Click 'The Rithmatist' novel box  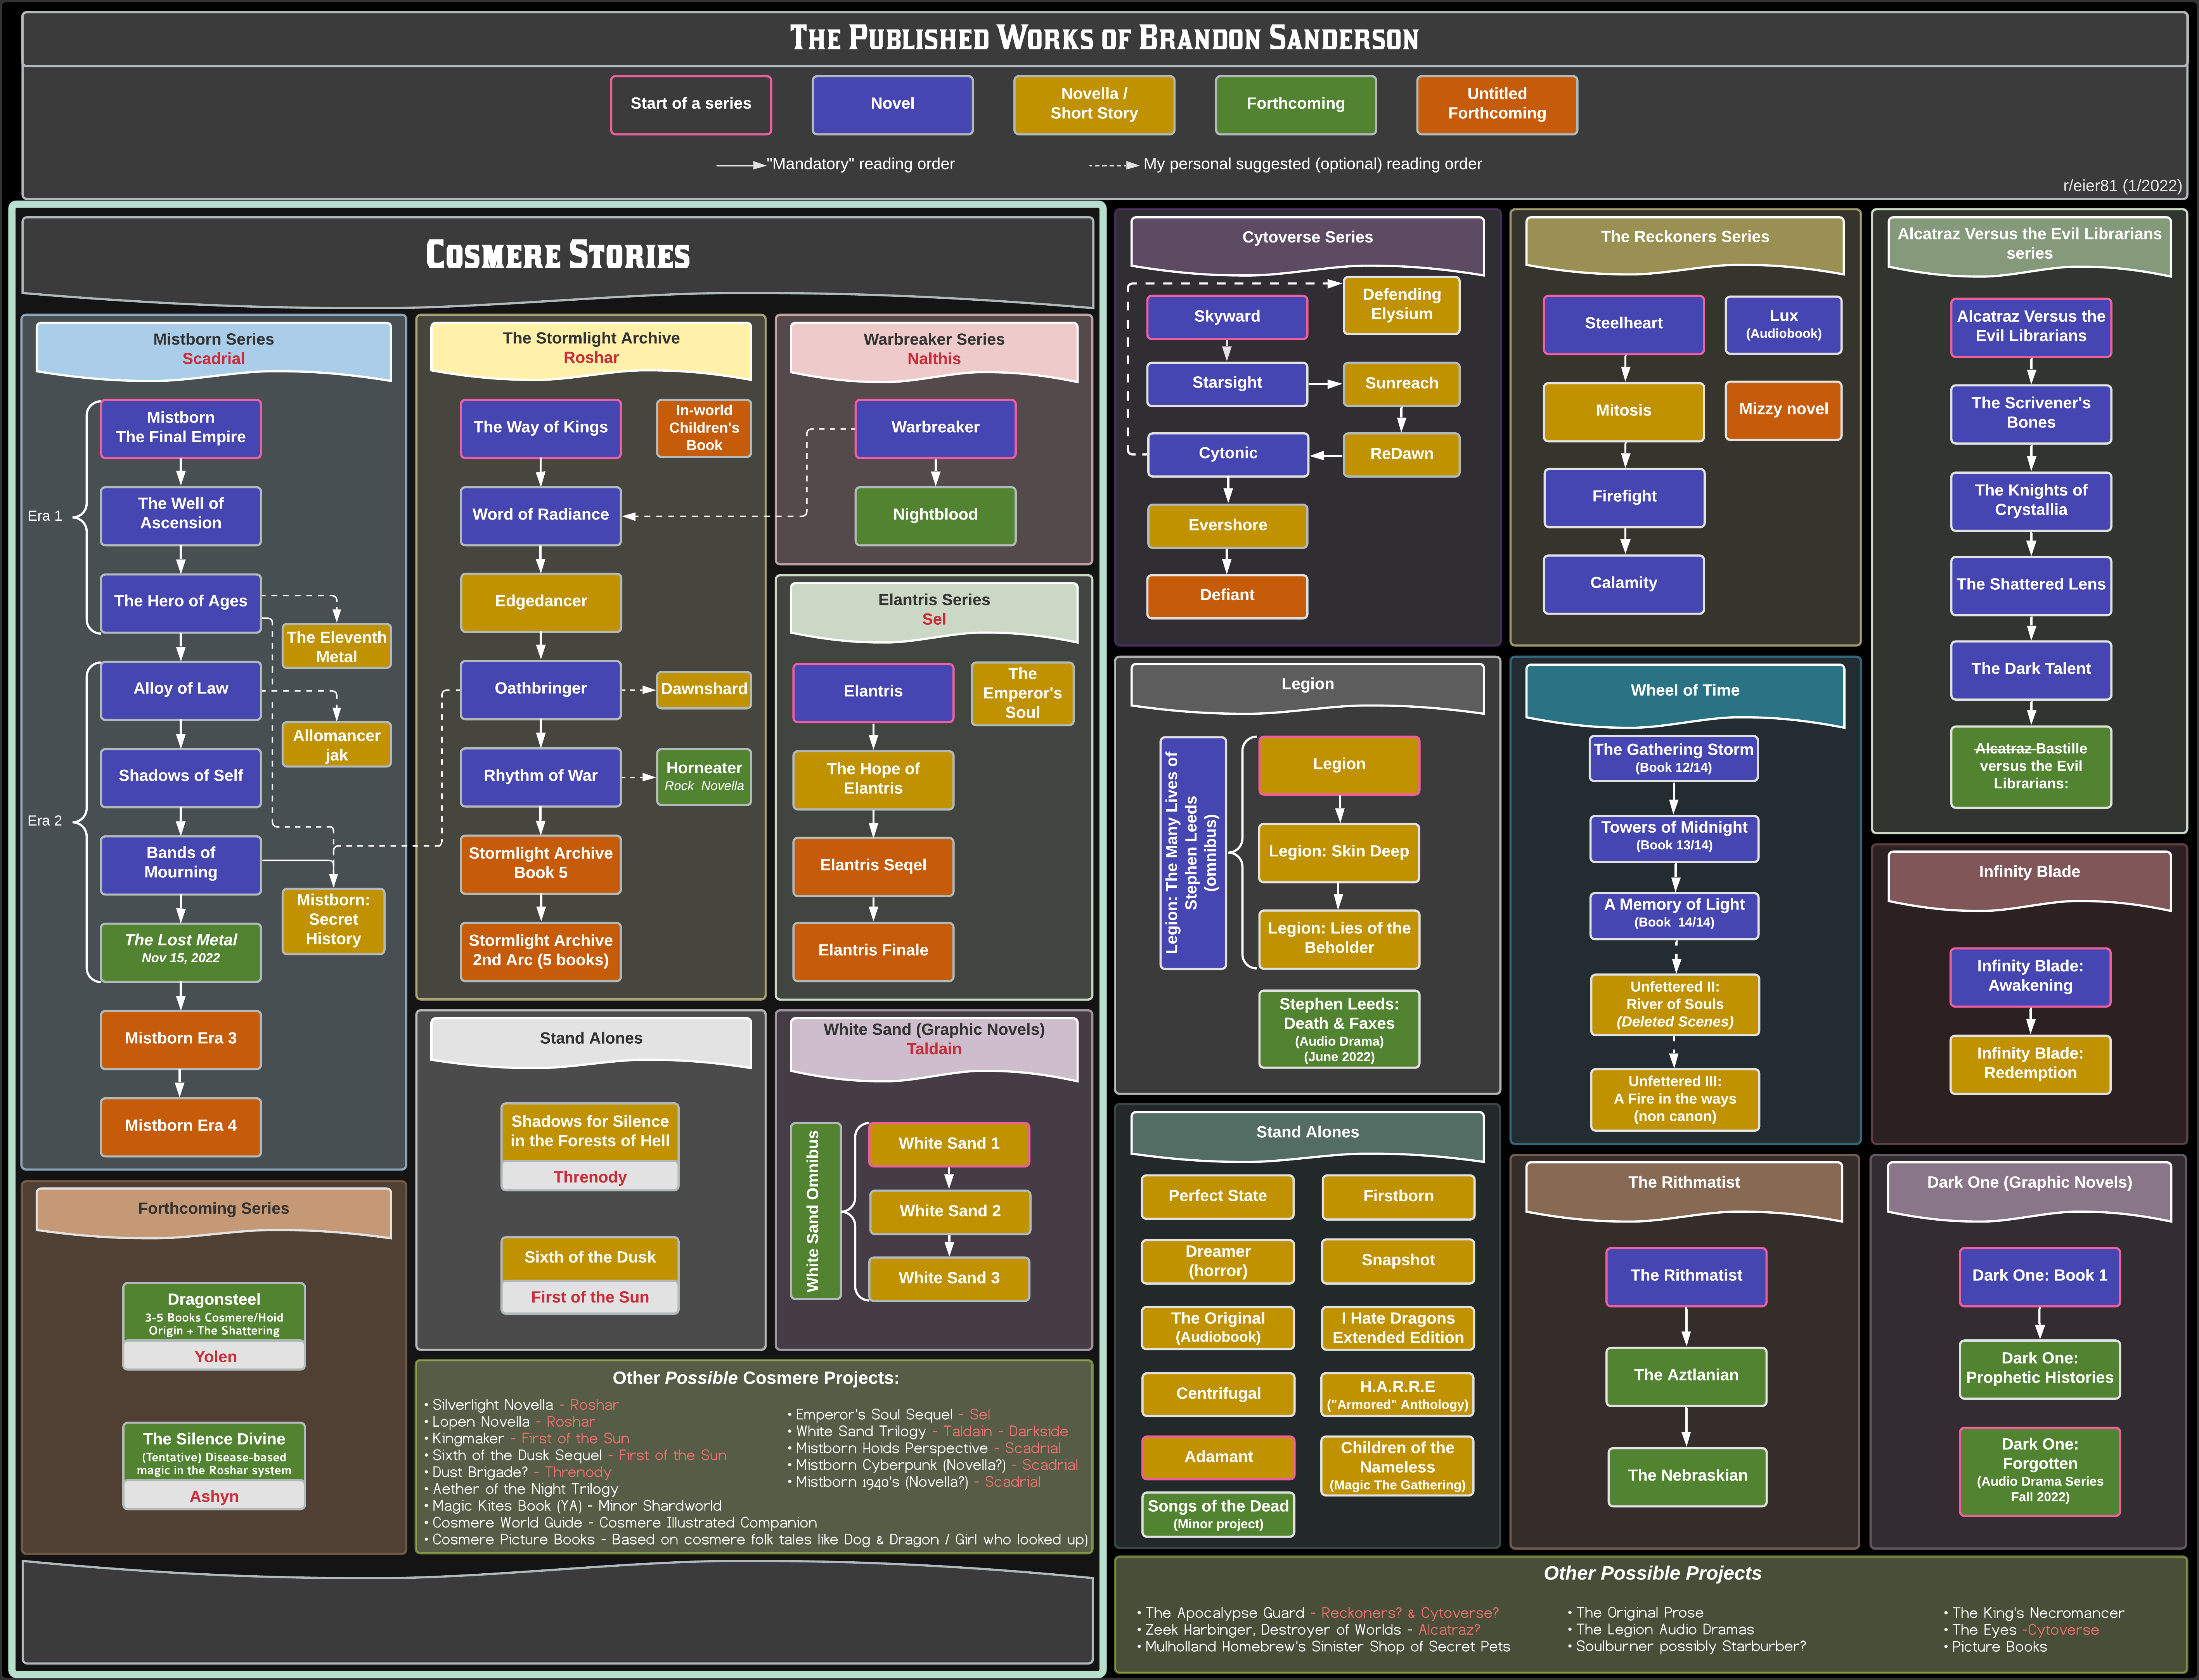pos(1686,1276)
